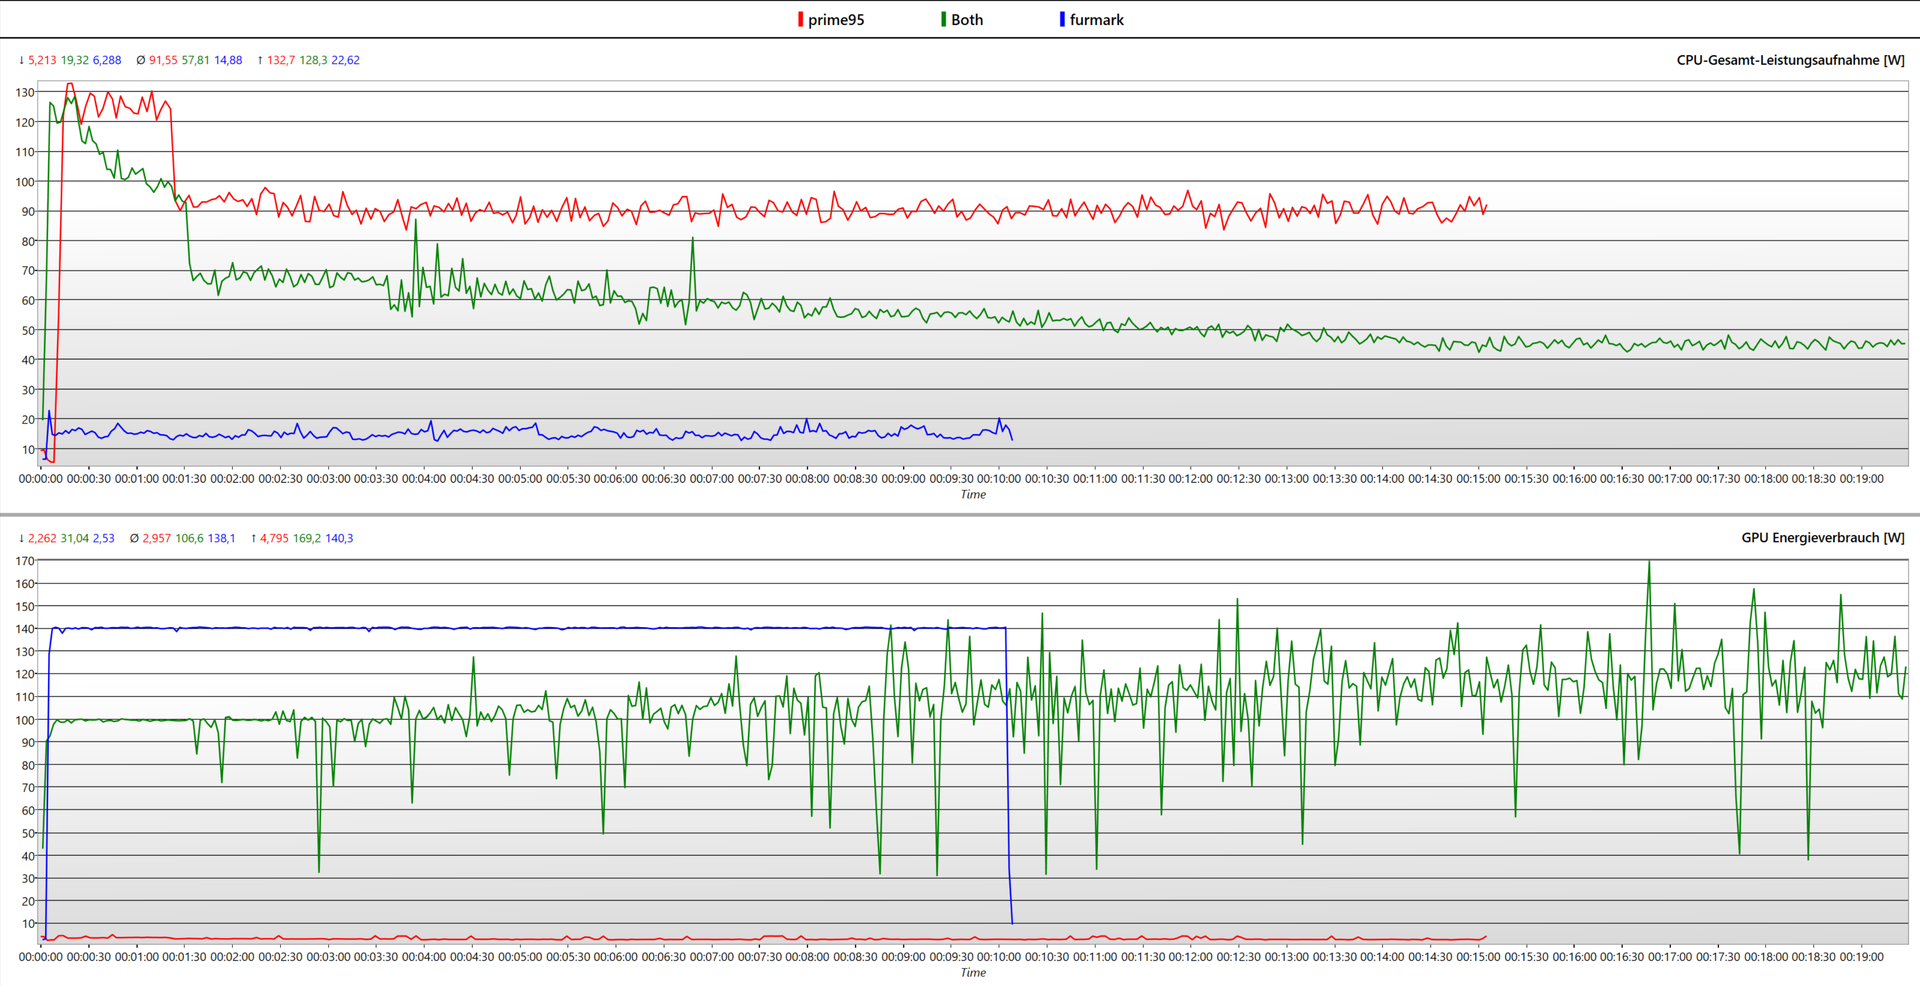Image resolution: width=1920 pixels, height=986 pixels.
Task: Select the furmark legend label
Action: [1097, 20]
